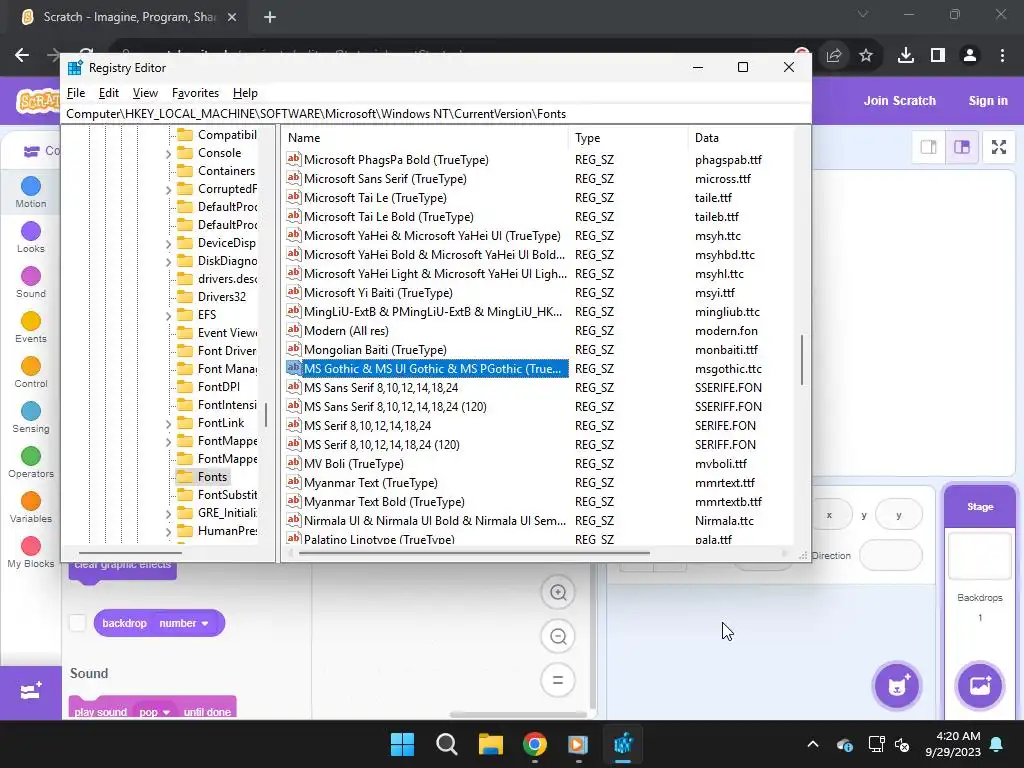Switch to large stage layout in Scratch
This screenshot has width=1024, height=768.
pyautogui.click(x=962, y=147)
